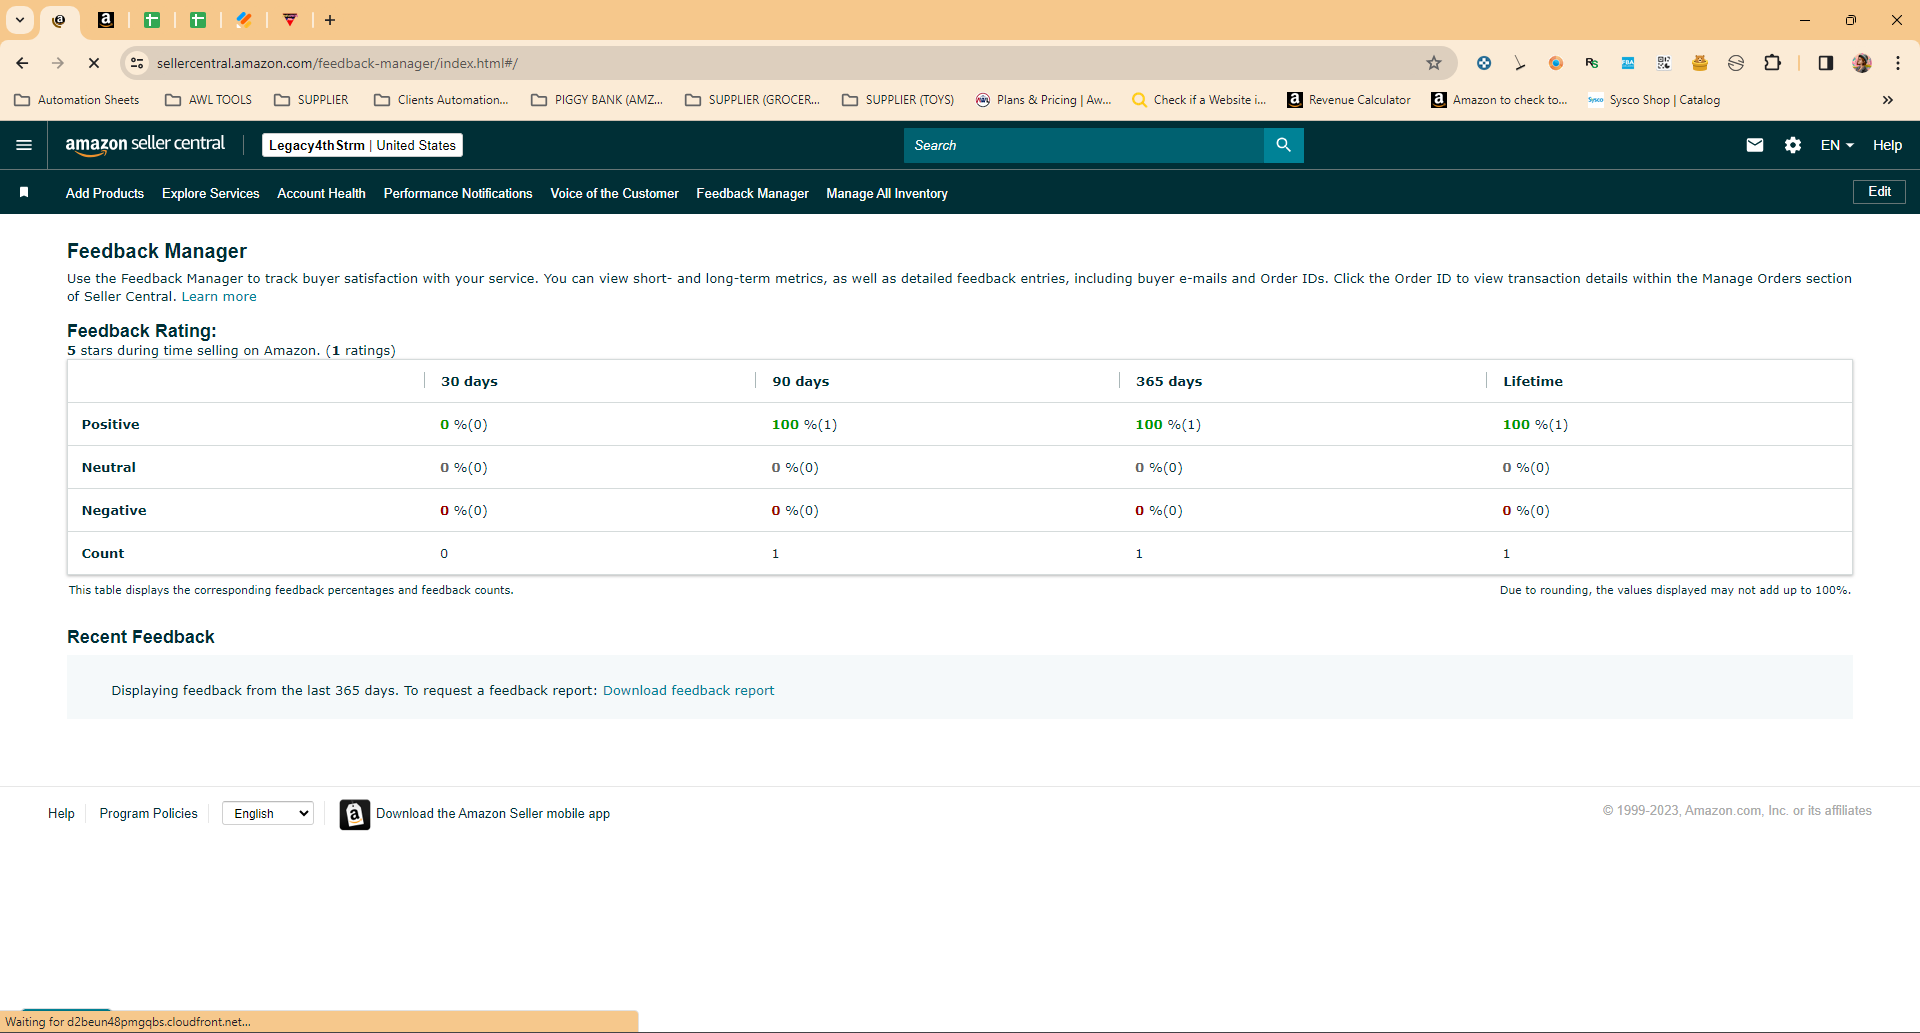Click the Negative row label
The width and height of the screenshot is (1920, 1033).
tap(114, 511)
